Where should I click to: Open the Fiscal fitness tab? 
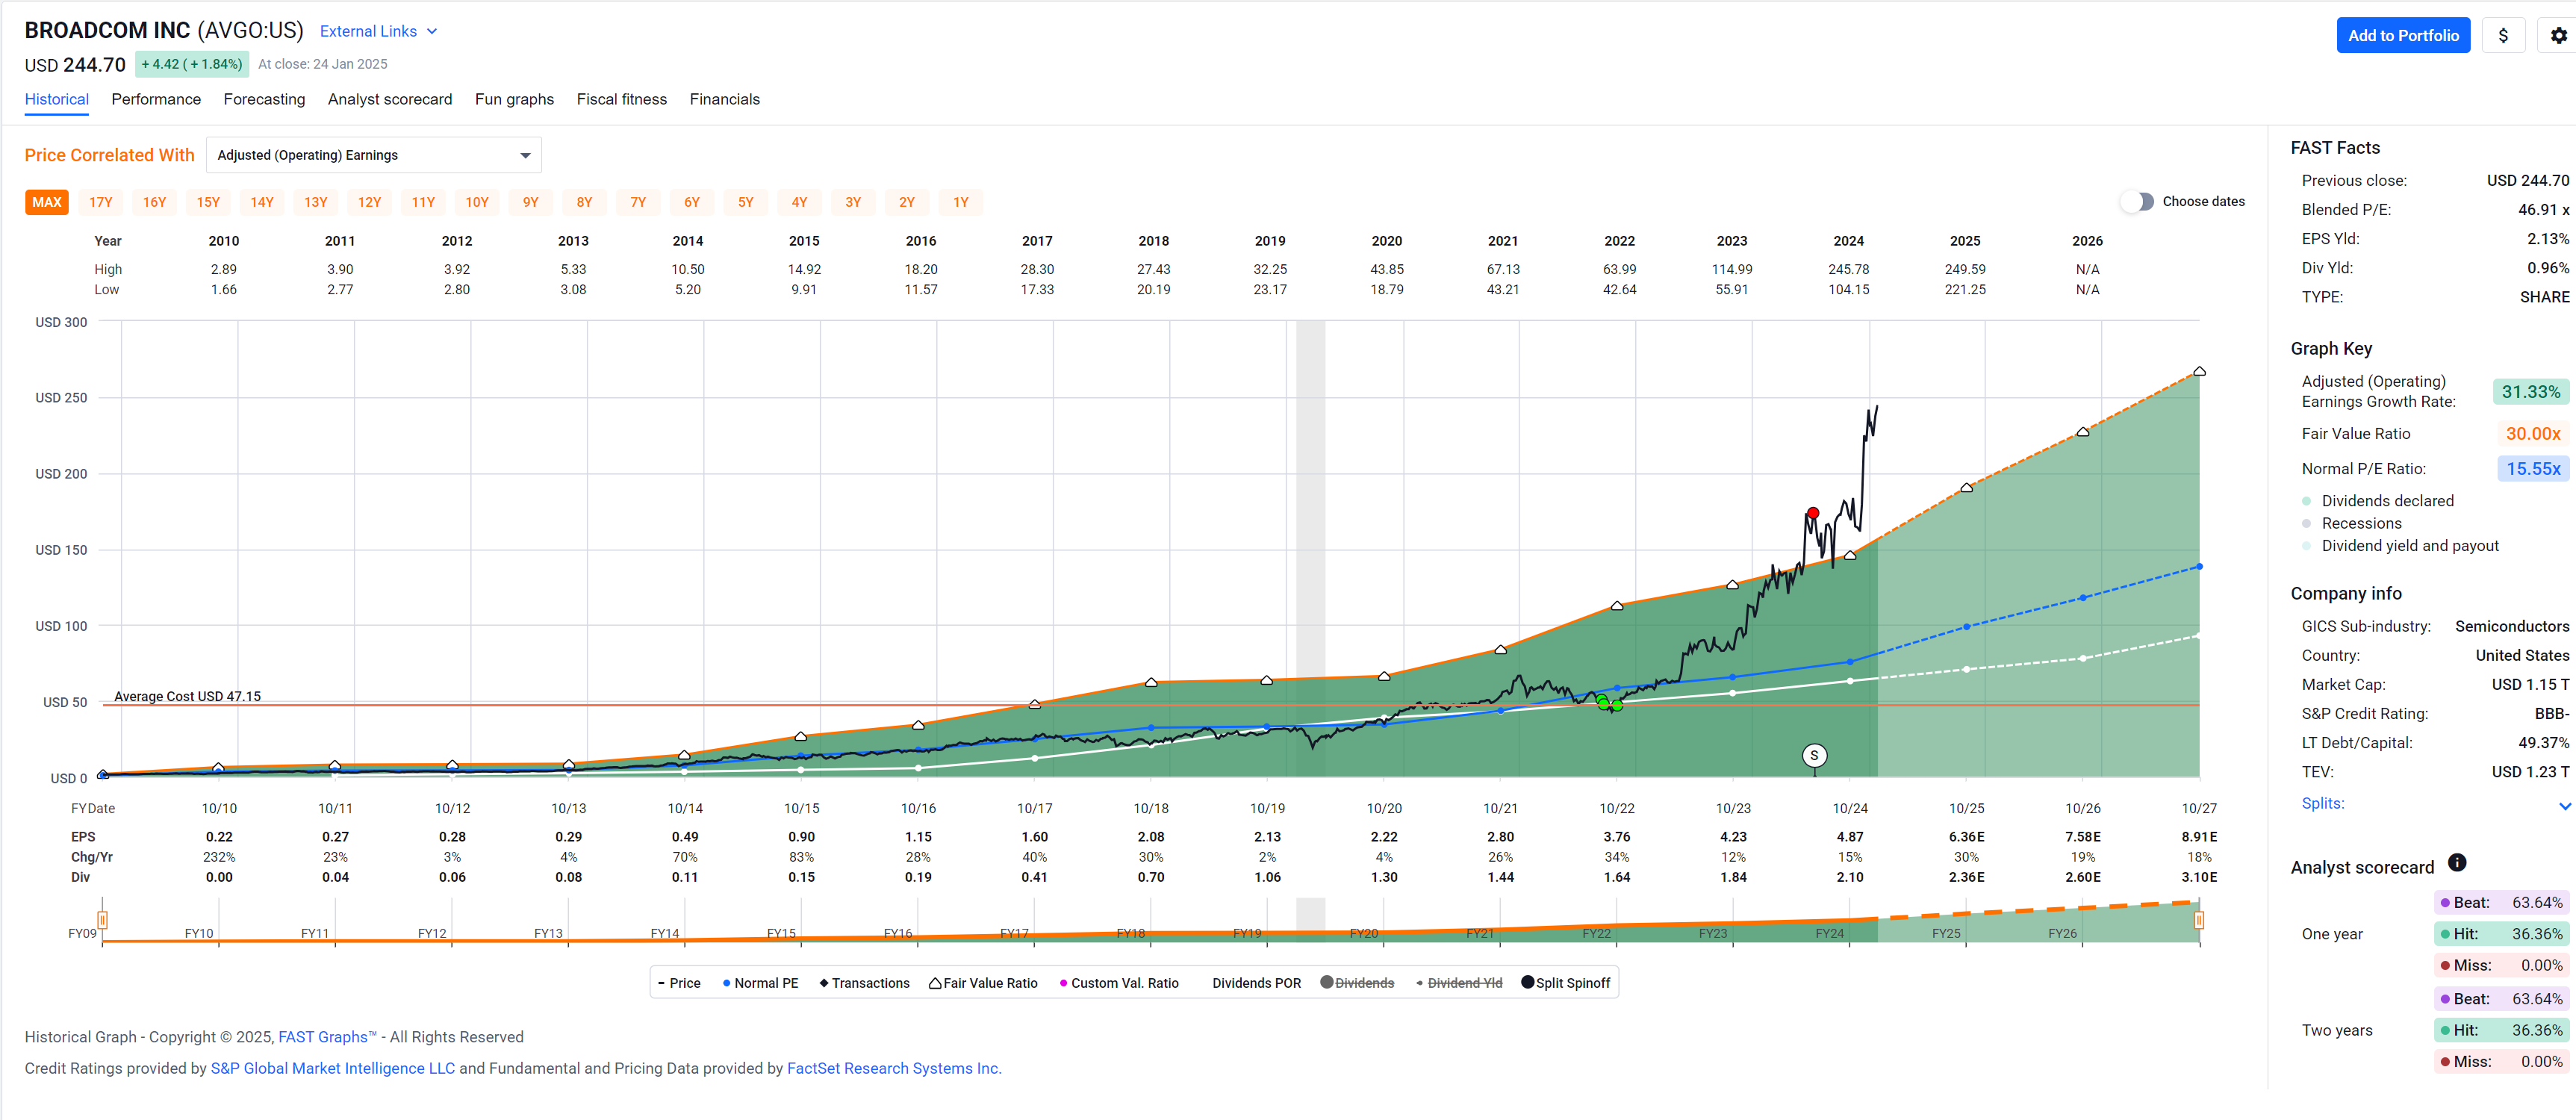pyautogui.click(x=621, y=99)
